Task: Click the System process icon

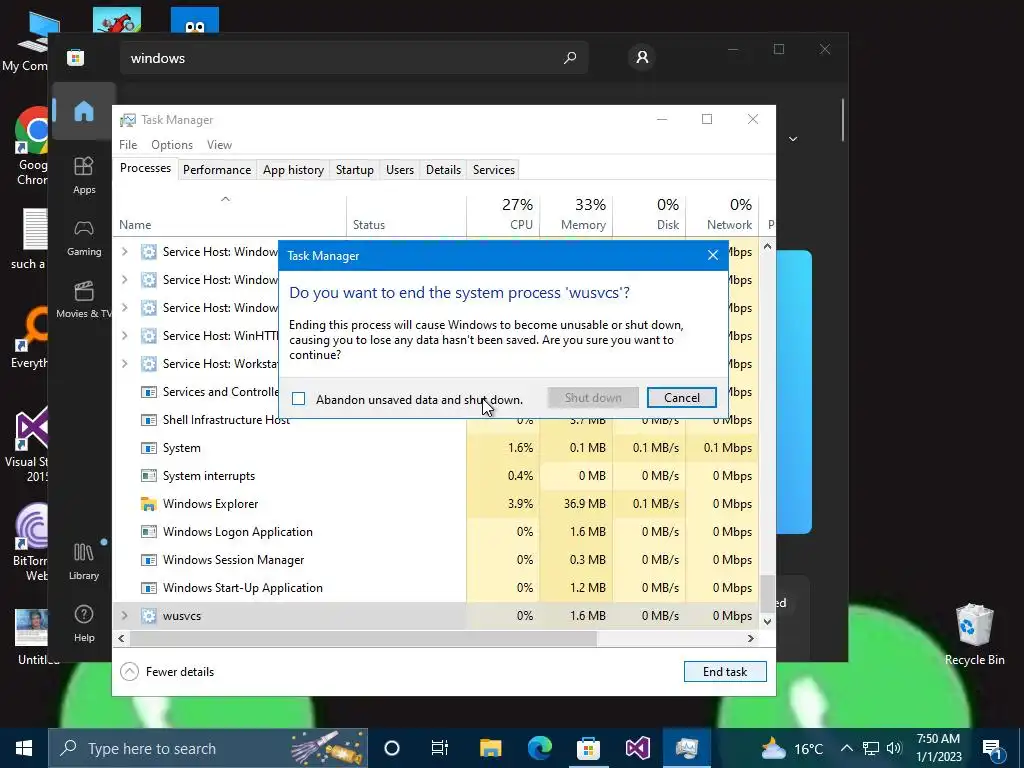Action: (x=149, y=448)
